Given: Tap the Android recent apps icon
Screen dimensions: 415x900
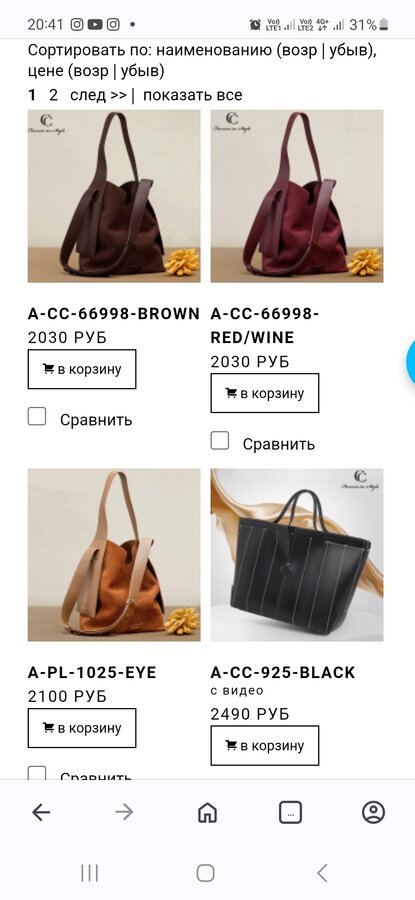Looking at the screenshot, I should (90, 873).
